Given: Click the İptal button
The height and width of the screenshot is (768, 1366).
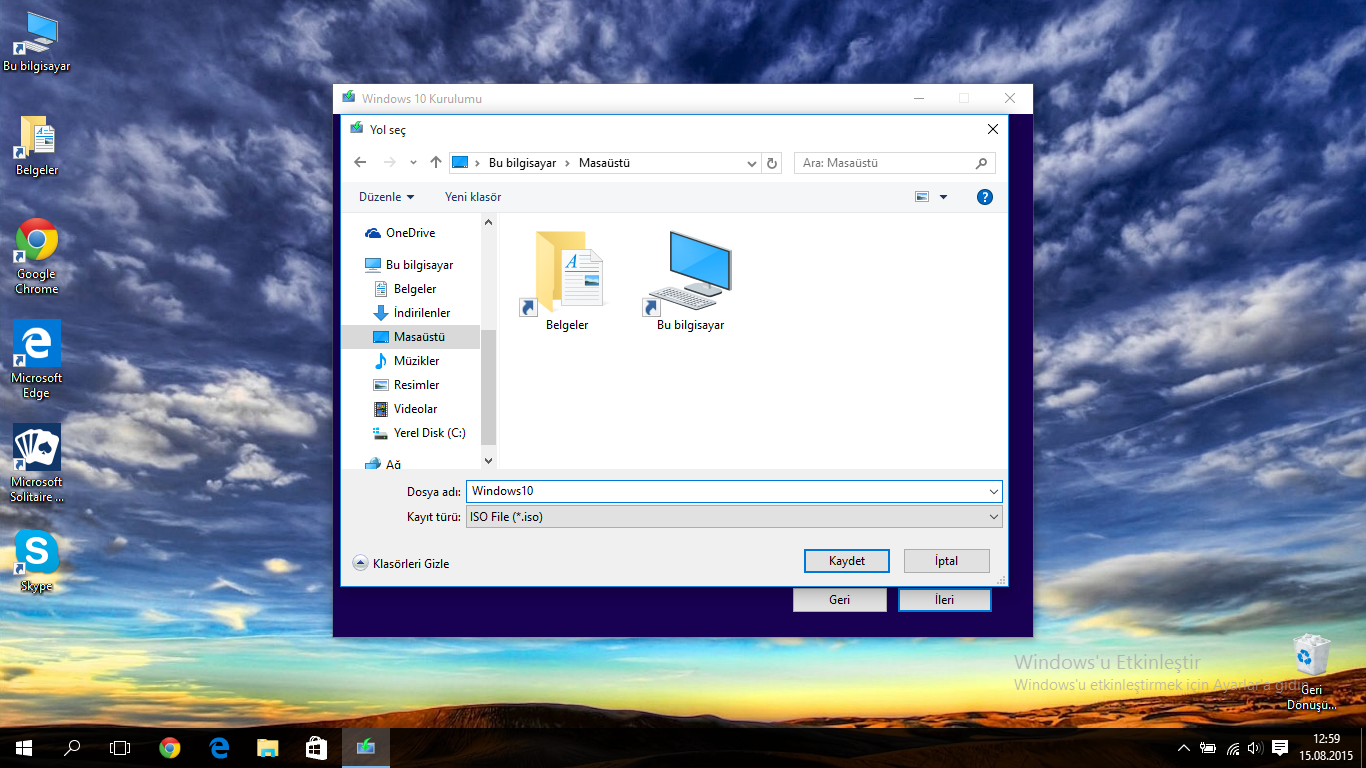Looking at the screenshot, I should point(946,561).
